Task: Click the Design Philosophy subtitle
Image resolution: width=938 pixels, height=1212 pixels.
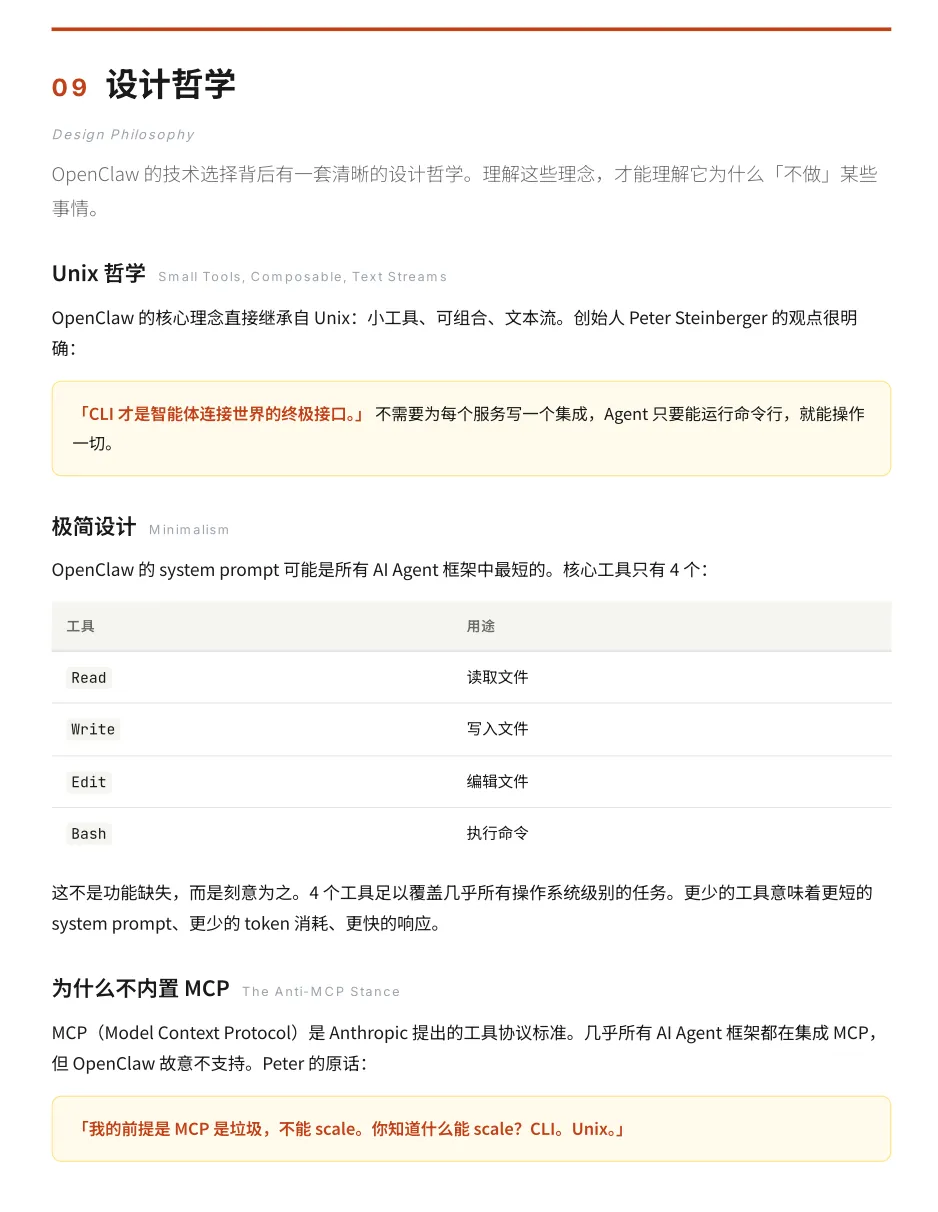Action: pos(123,135)
